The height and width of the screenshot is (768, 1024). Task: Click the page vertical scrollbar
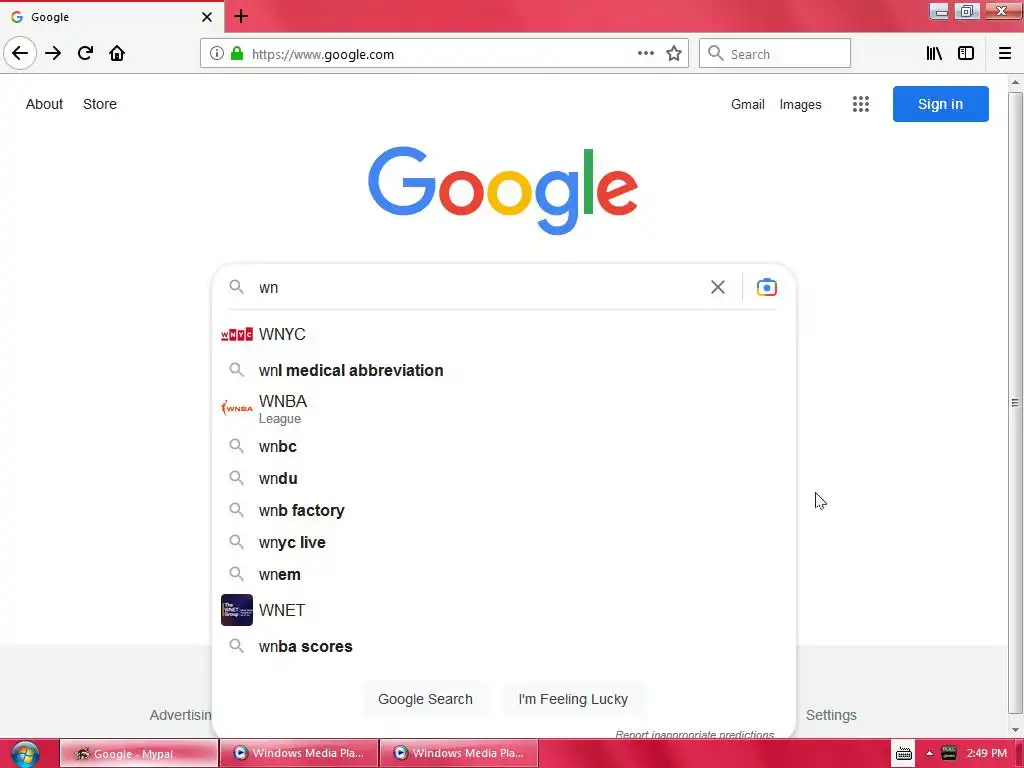click(1015, 402)
